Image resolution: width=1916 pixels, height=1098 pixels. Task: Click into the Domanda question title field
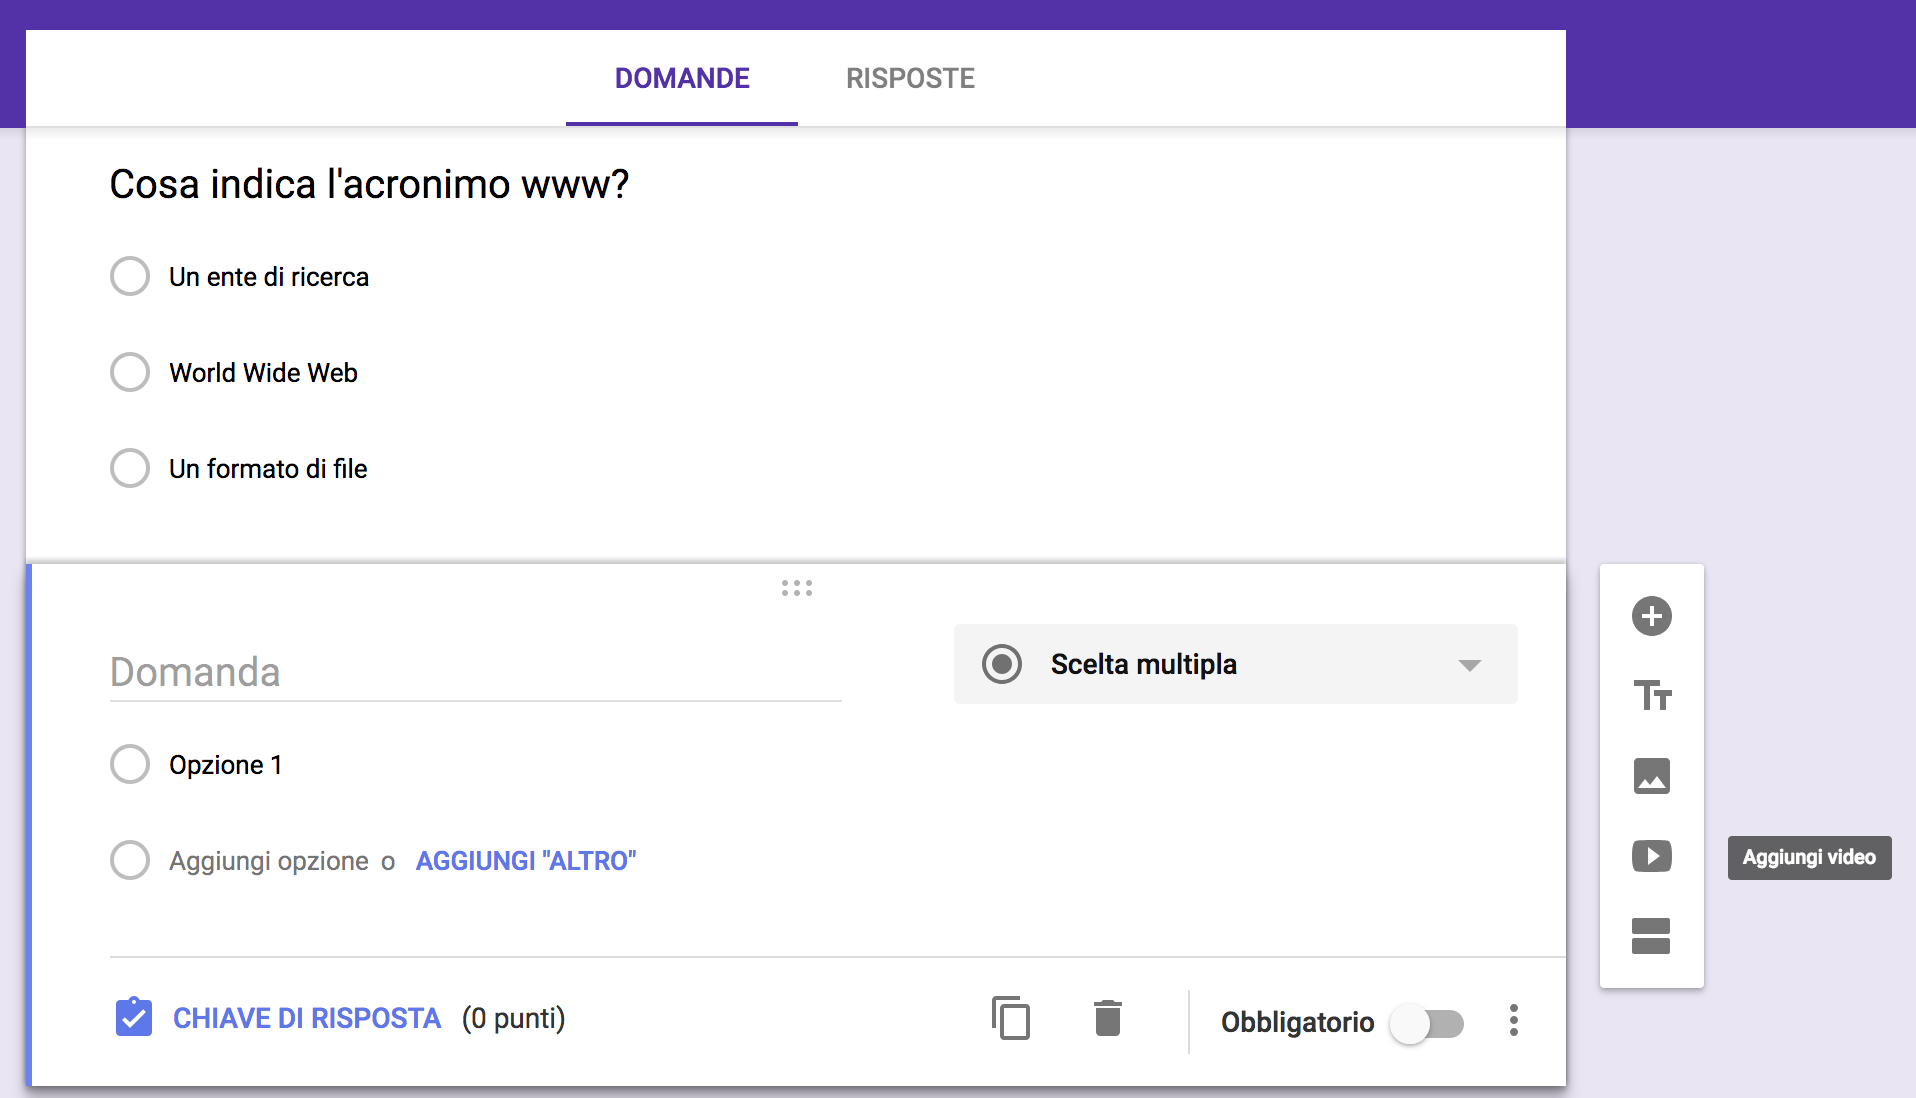click(476, 672)
